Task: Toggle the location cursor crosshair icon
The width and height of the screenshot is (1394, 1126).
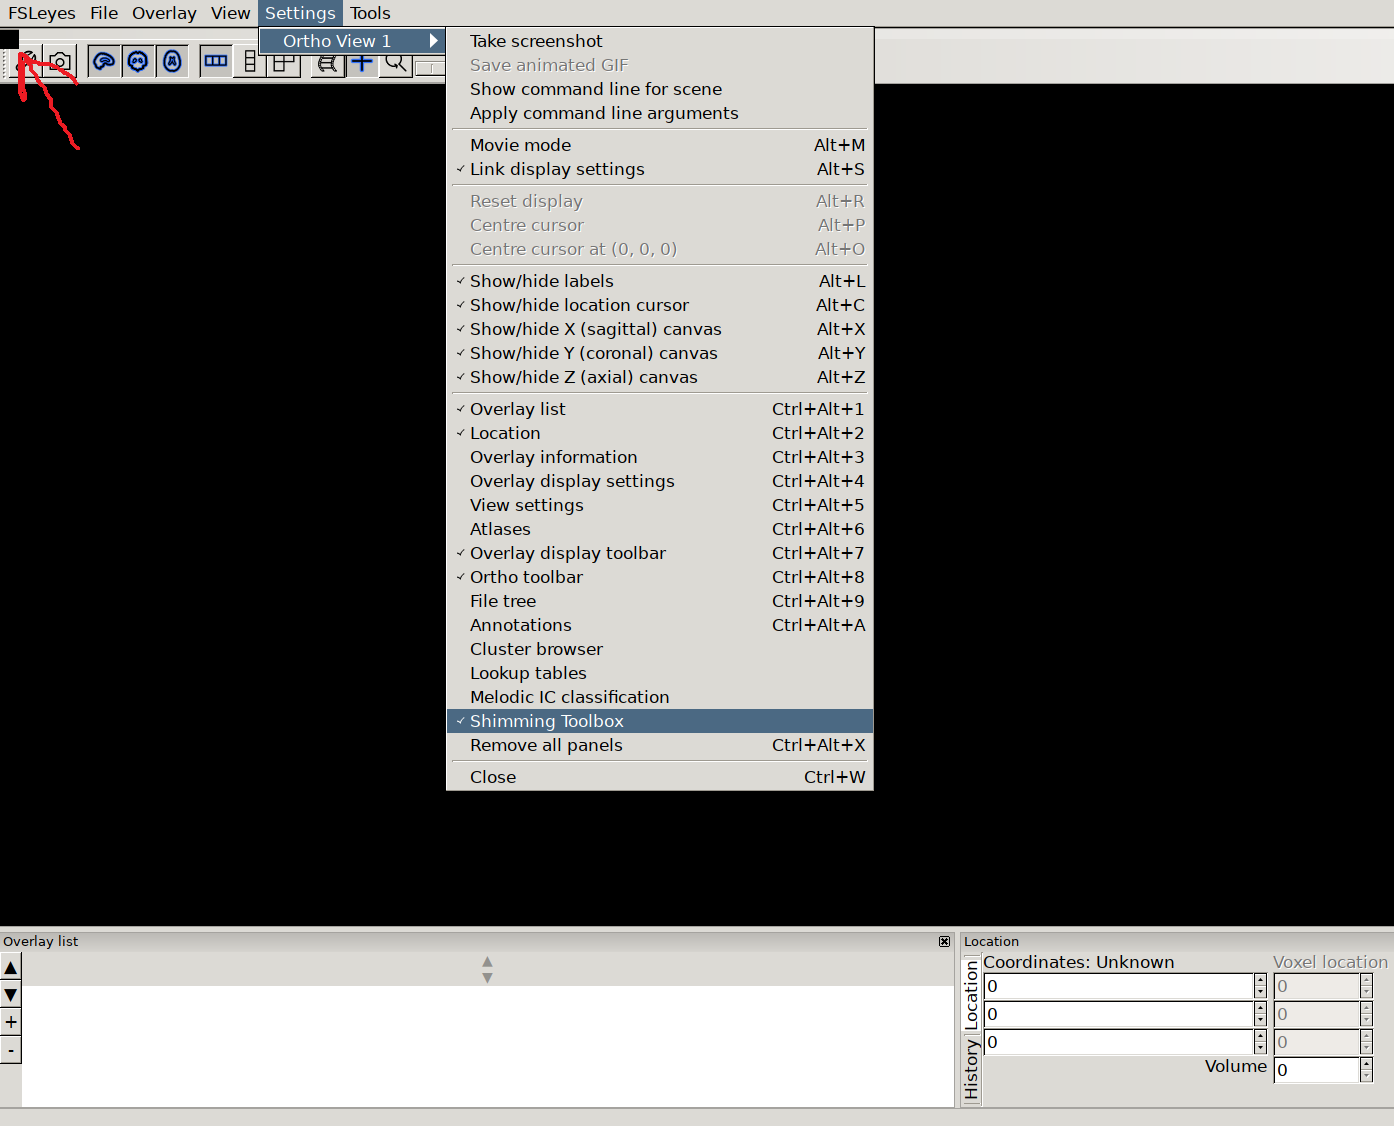Action: (x=362, y=62)
